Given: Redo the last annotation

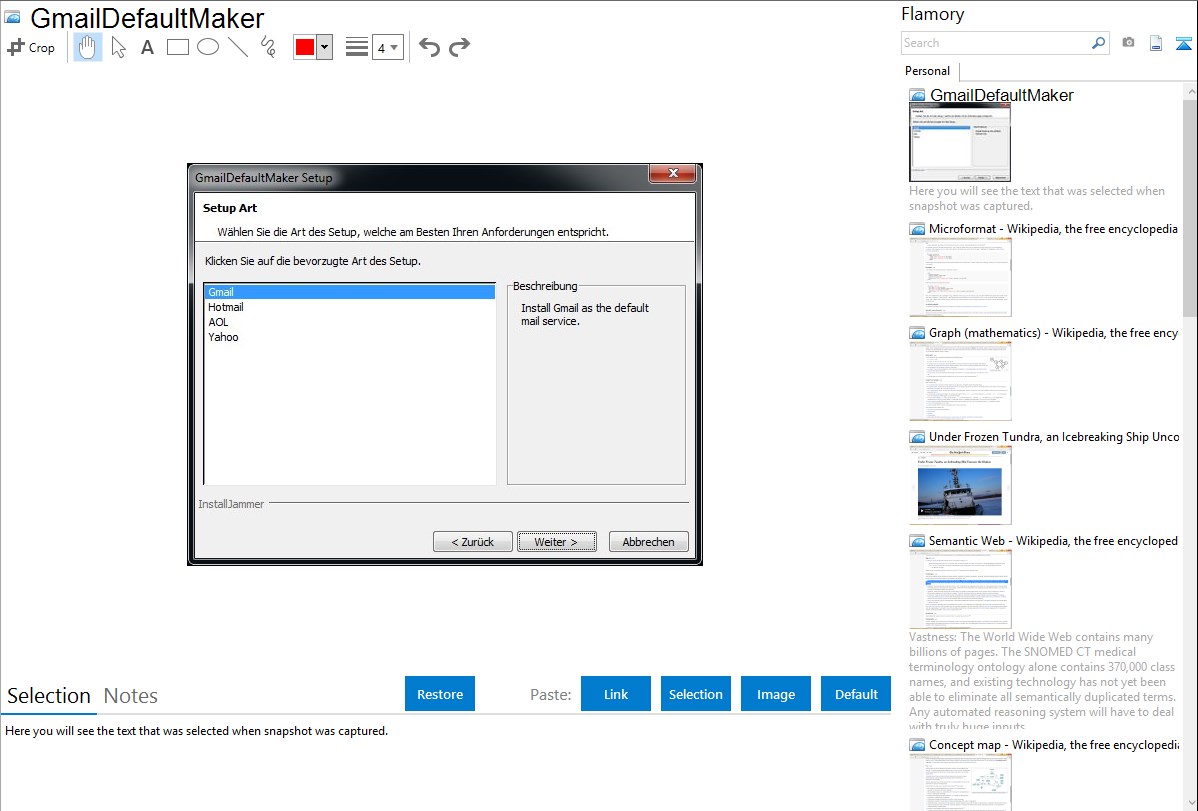Looking at the screenshot, I should point(459,47).
